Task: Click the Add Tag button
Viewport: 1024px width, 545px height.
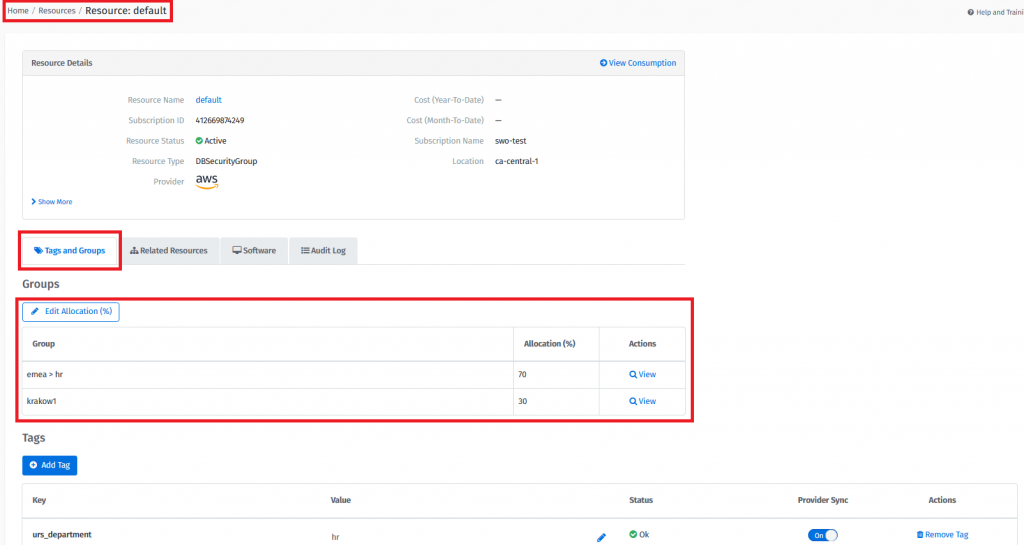Action: click(x=50, y=466)
